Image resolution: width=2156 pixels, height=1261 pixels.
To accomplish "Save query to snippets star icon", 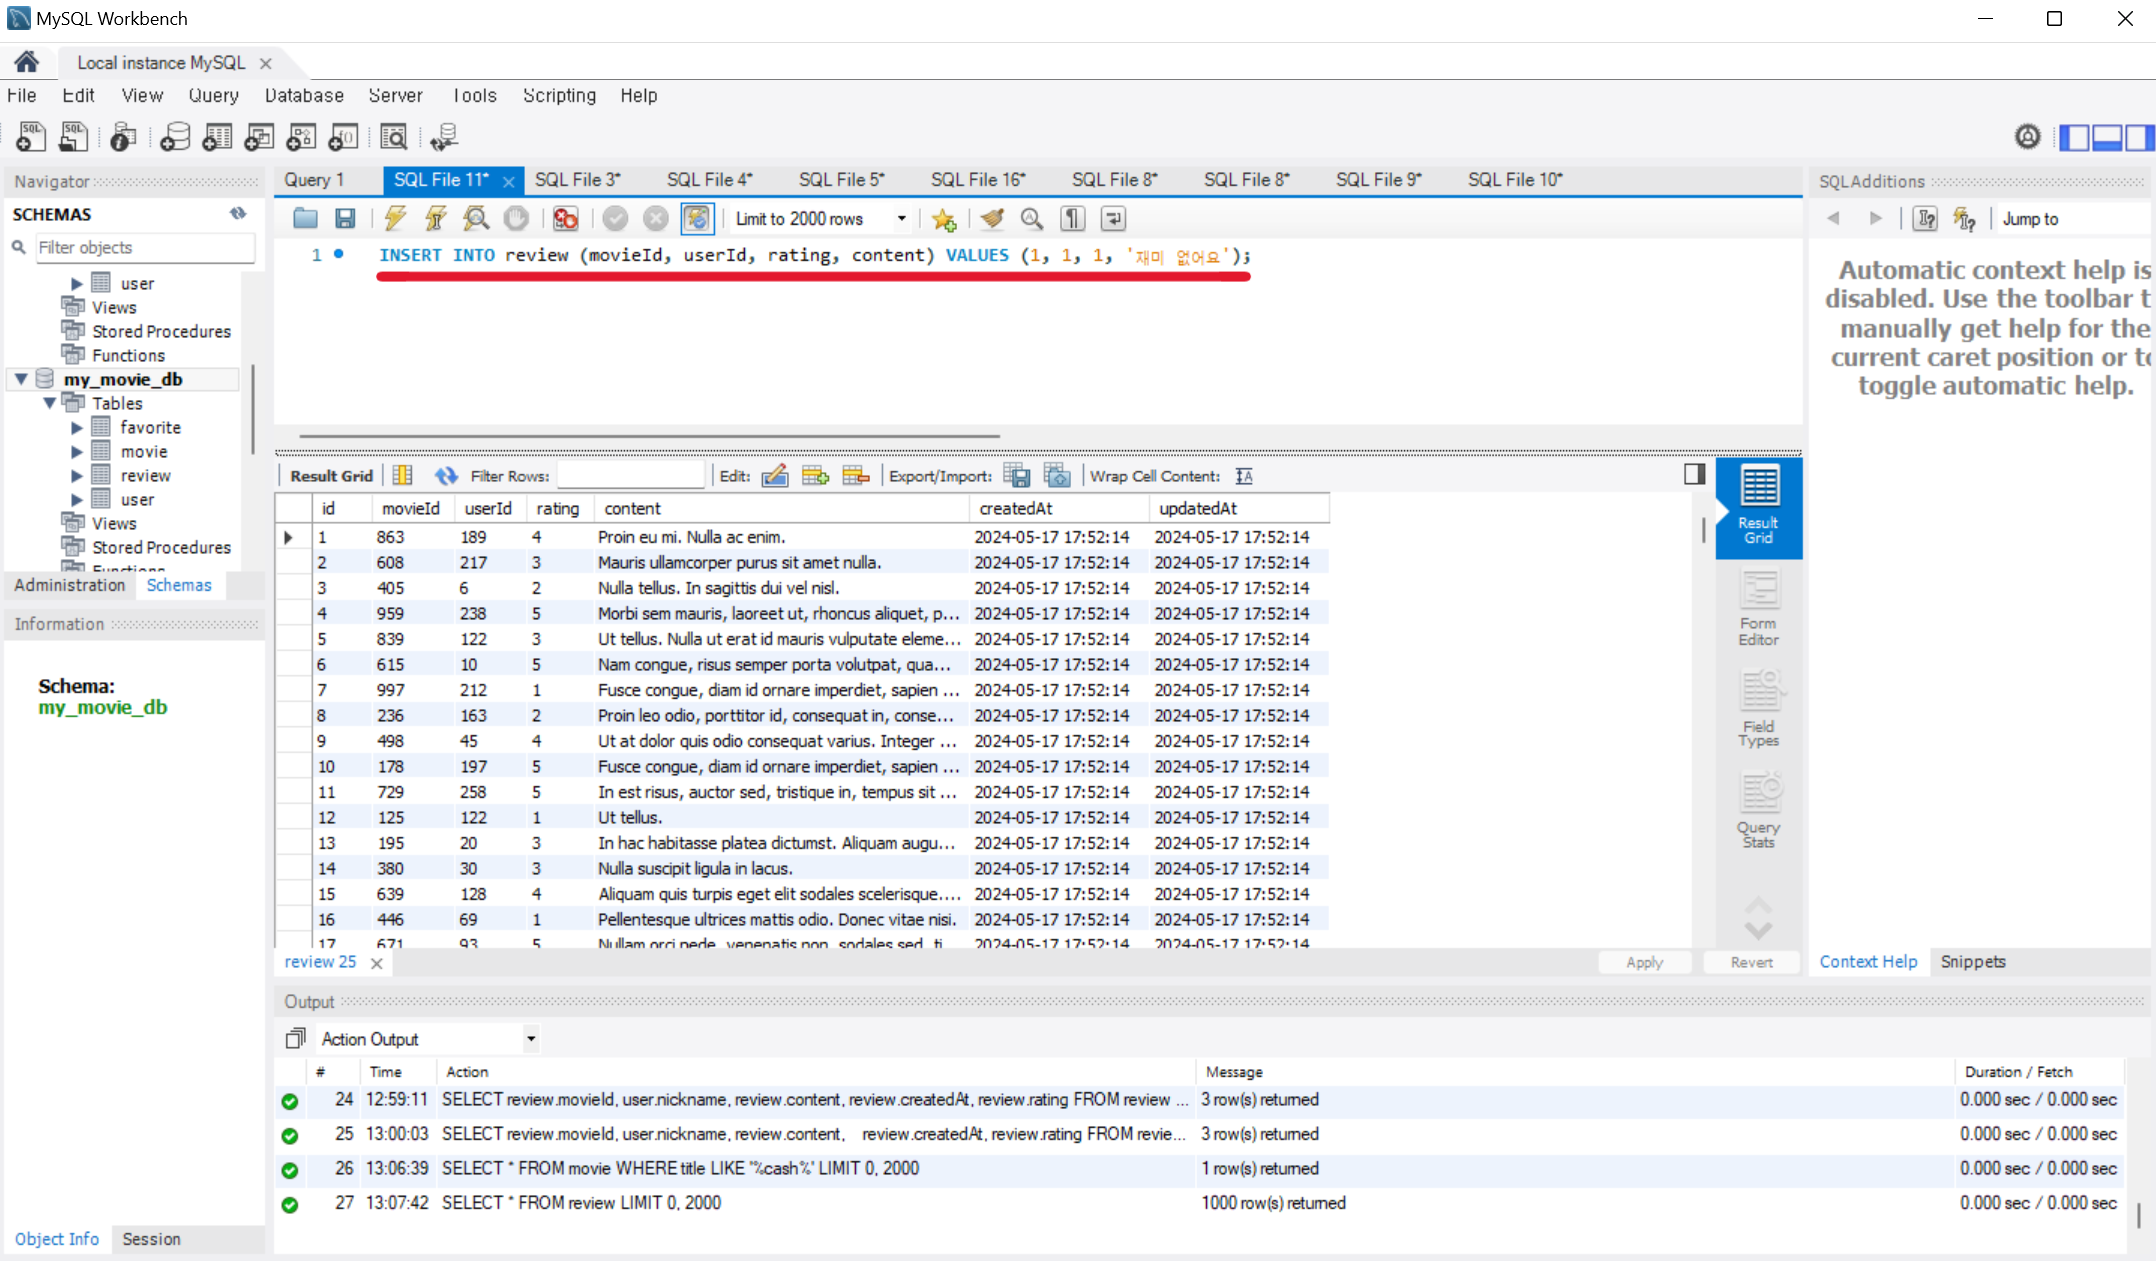I will 943,219.
